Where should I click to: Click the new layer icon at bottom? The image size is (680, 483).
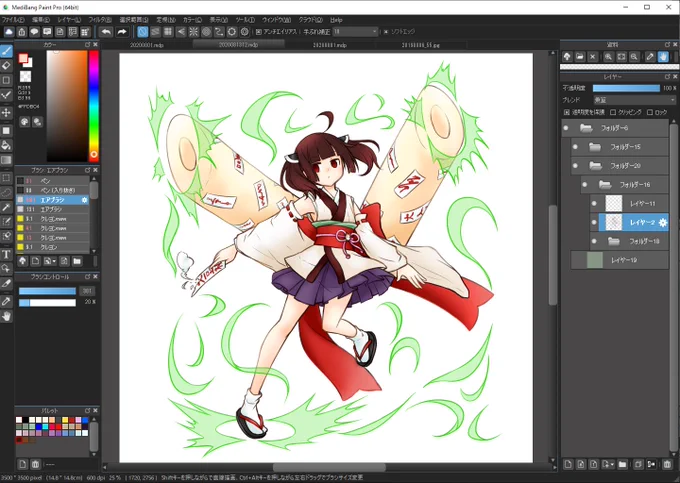tap(568, 464)
